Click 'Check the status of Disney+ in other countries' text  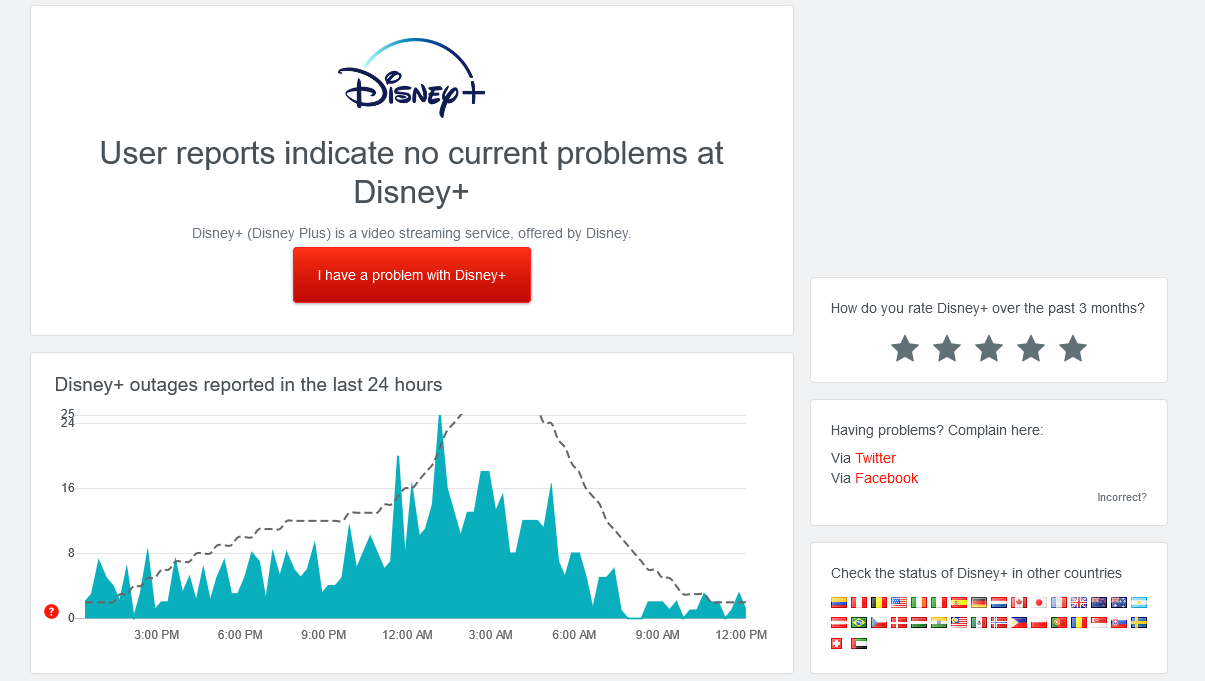[976, 573]
